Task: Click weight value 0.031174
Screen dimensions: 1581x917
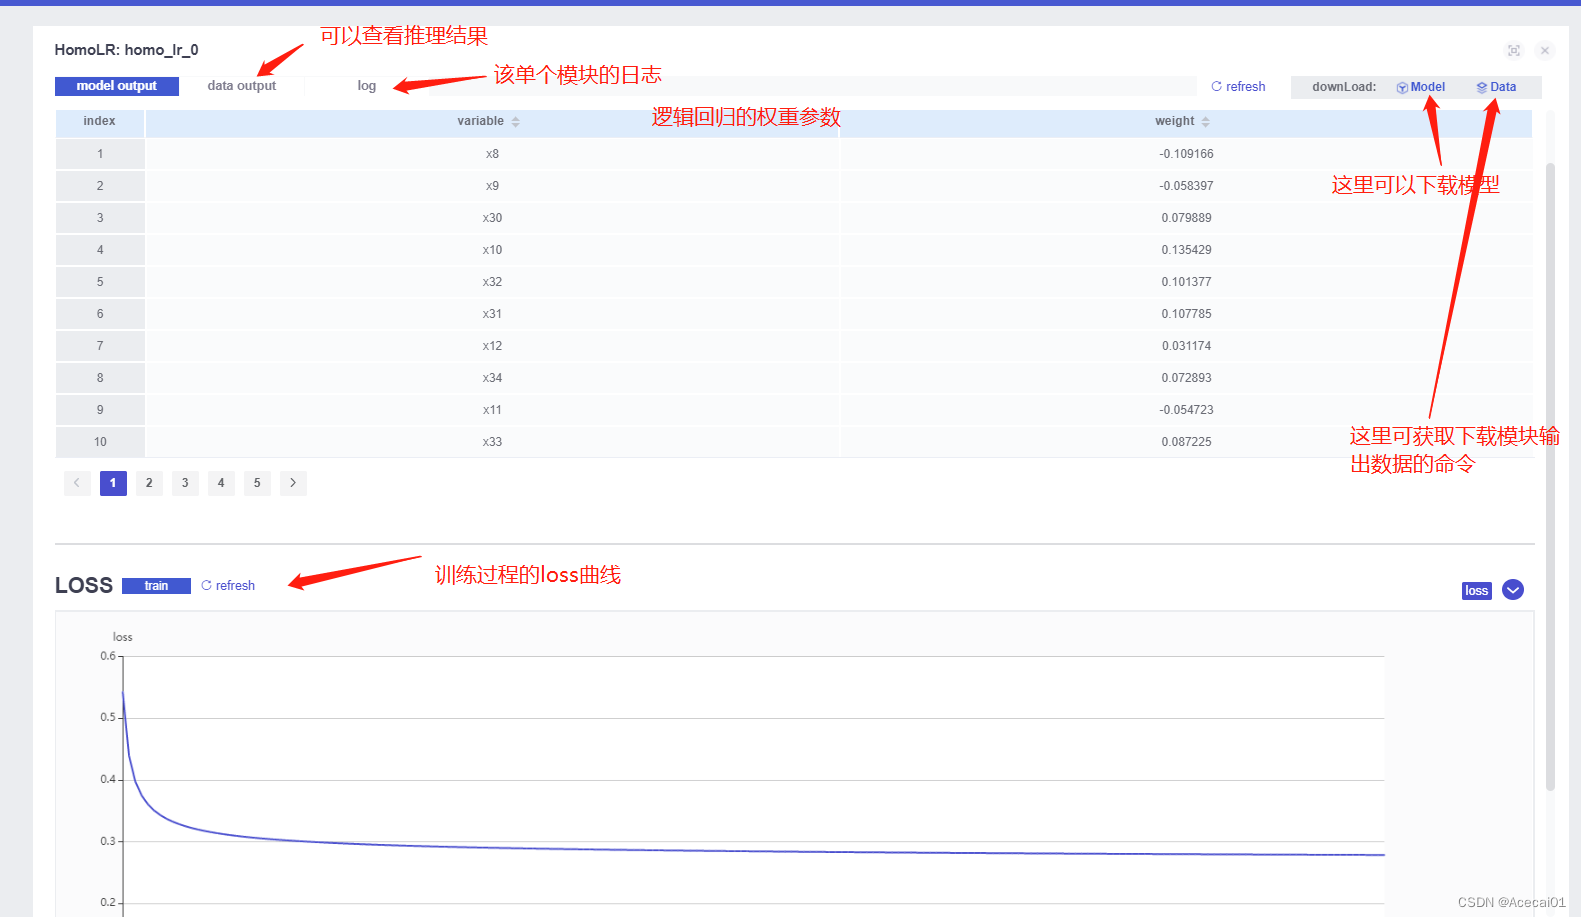Action: point(1186,346)
